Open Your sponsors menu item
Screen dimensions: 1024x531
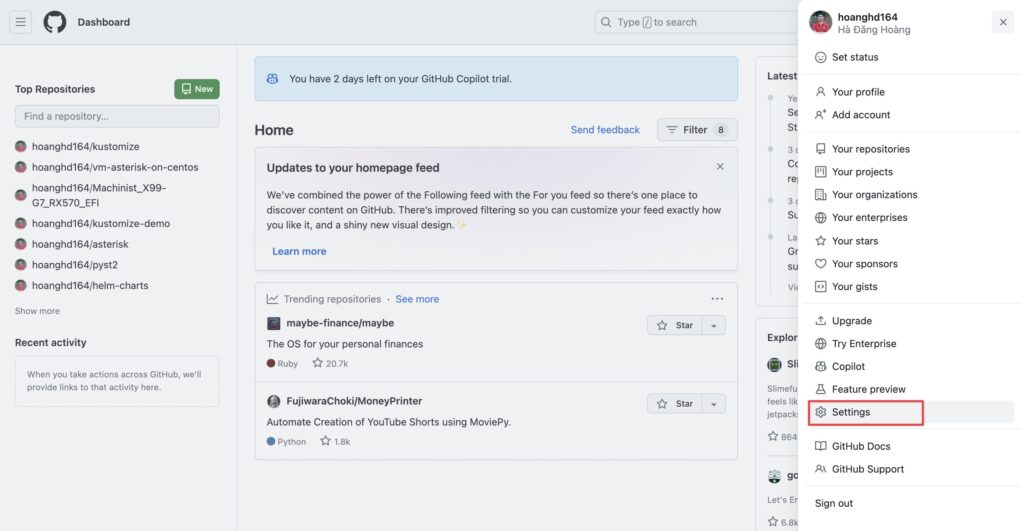point(911,264)
